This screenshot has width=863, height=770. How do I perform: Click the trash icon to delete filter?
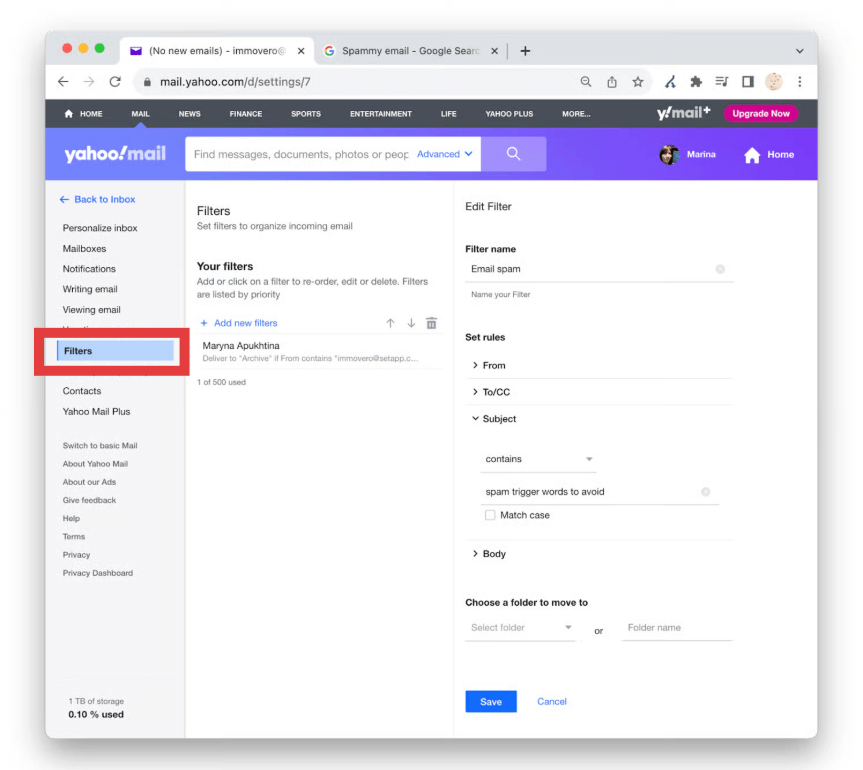431,323
